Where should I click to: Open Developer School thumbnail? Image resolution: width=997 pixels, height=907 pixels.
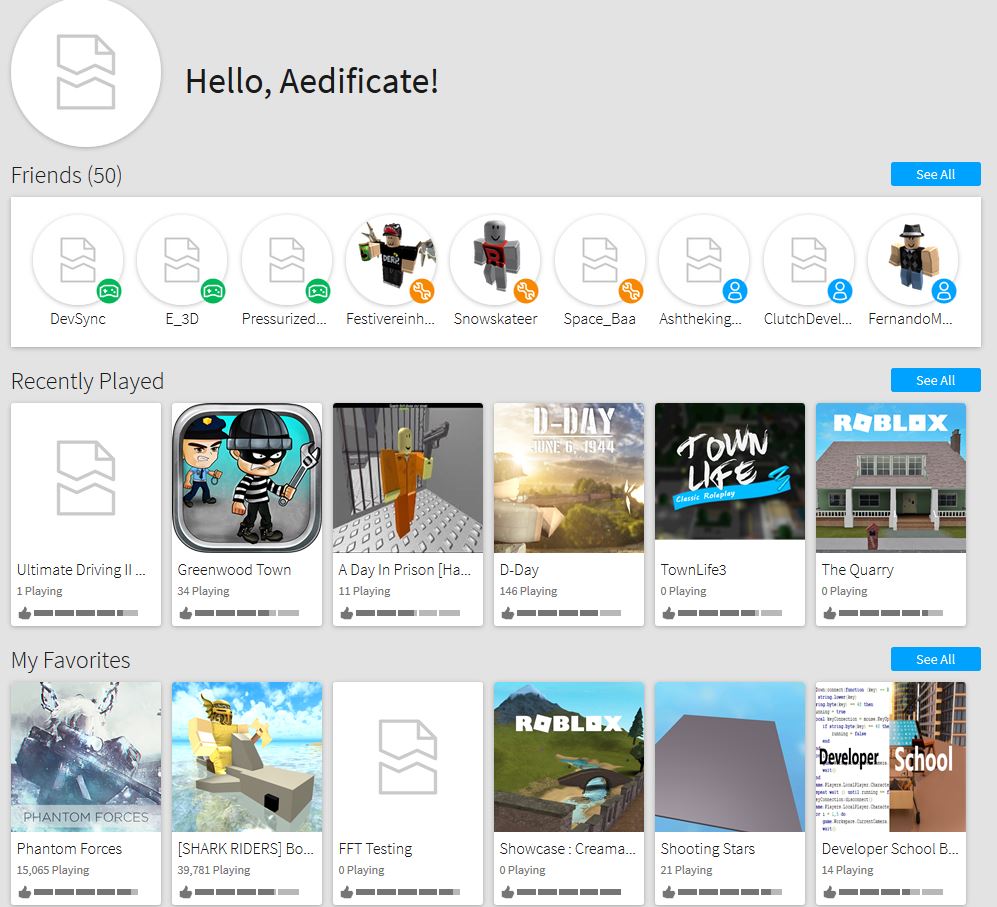click(890, 757)
